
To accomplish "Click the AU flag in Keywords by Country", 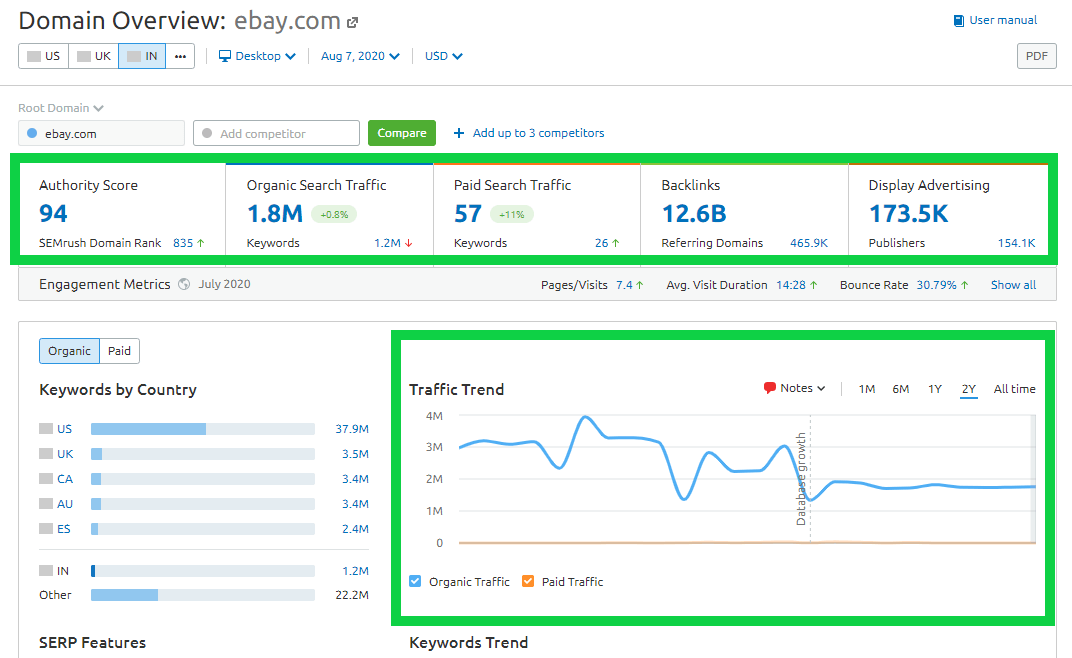I will (x=46, y=503).
